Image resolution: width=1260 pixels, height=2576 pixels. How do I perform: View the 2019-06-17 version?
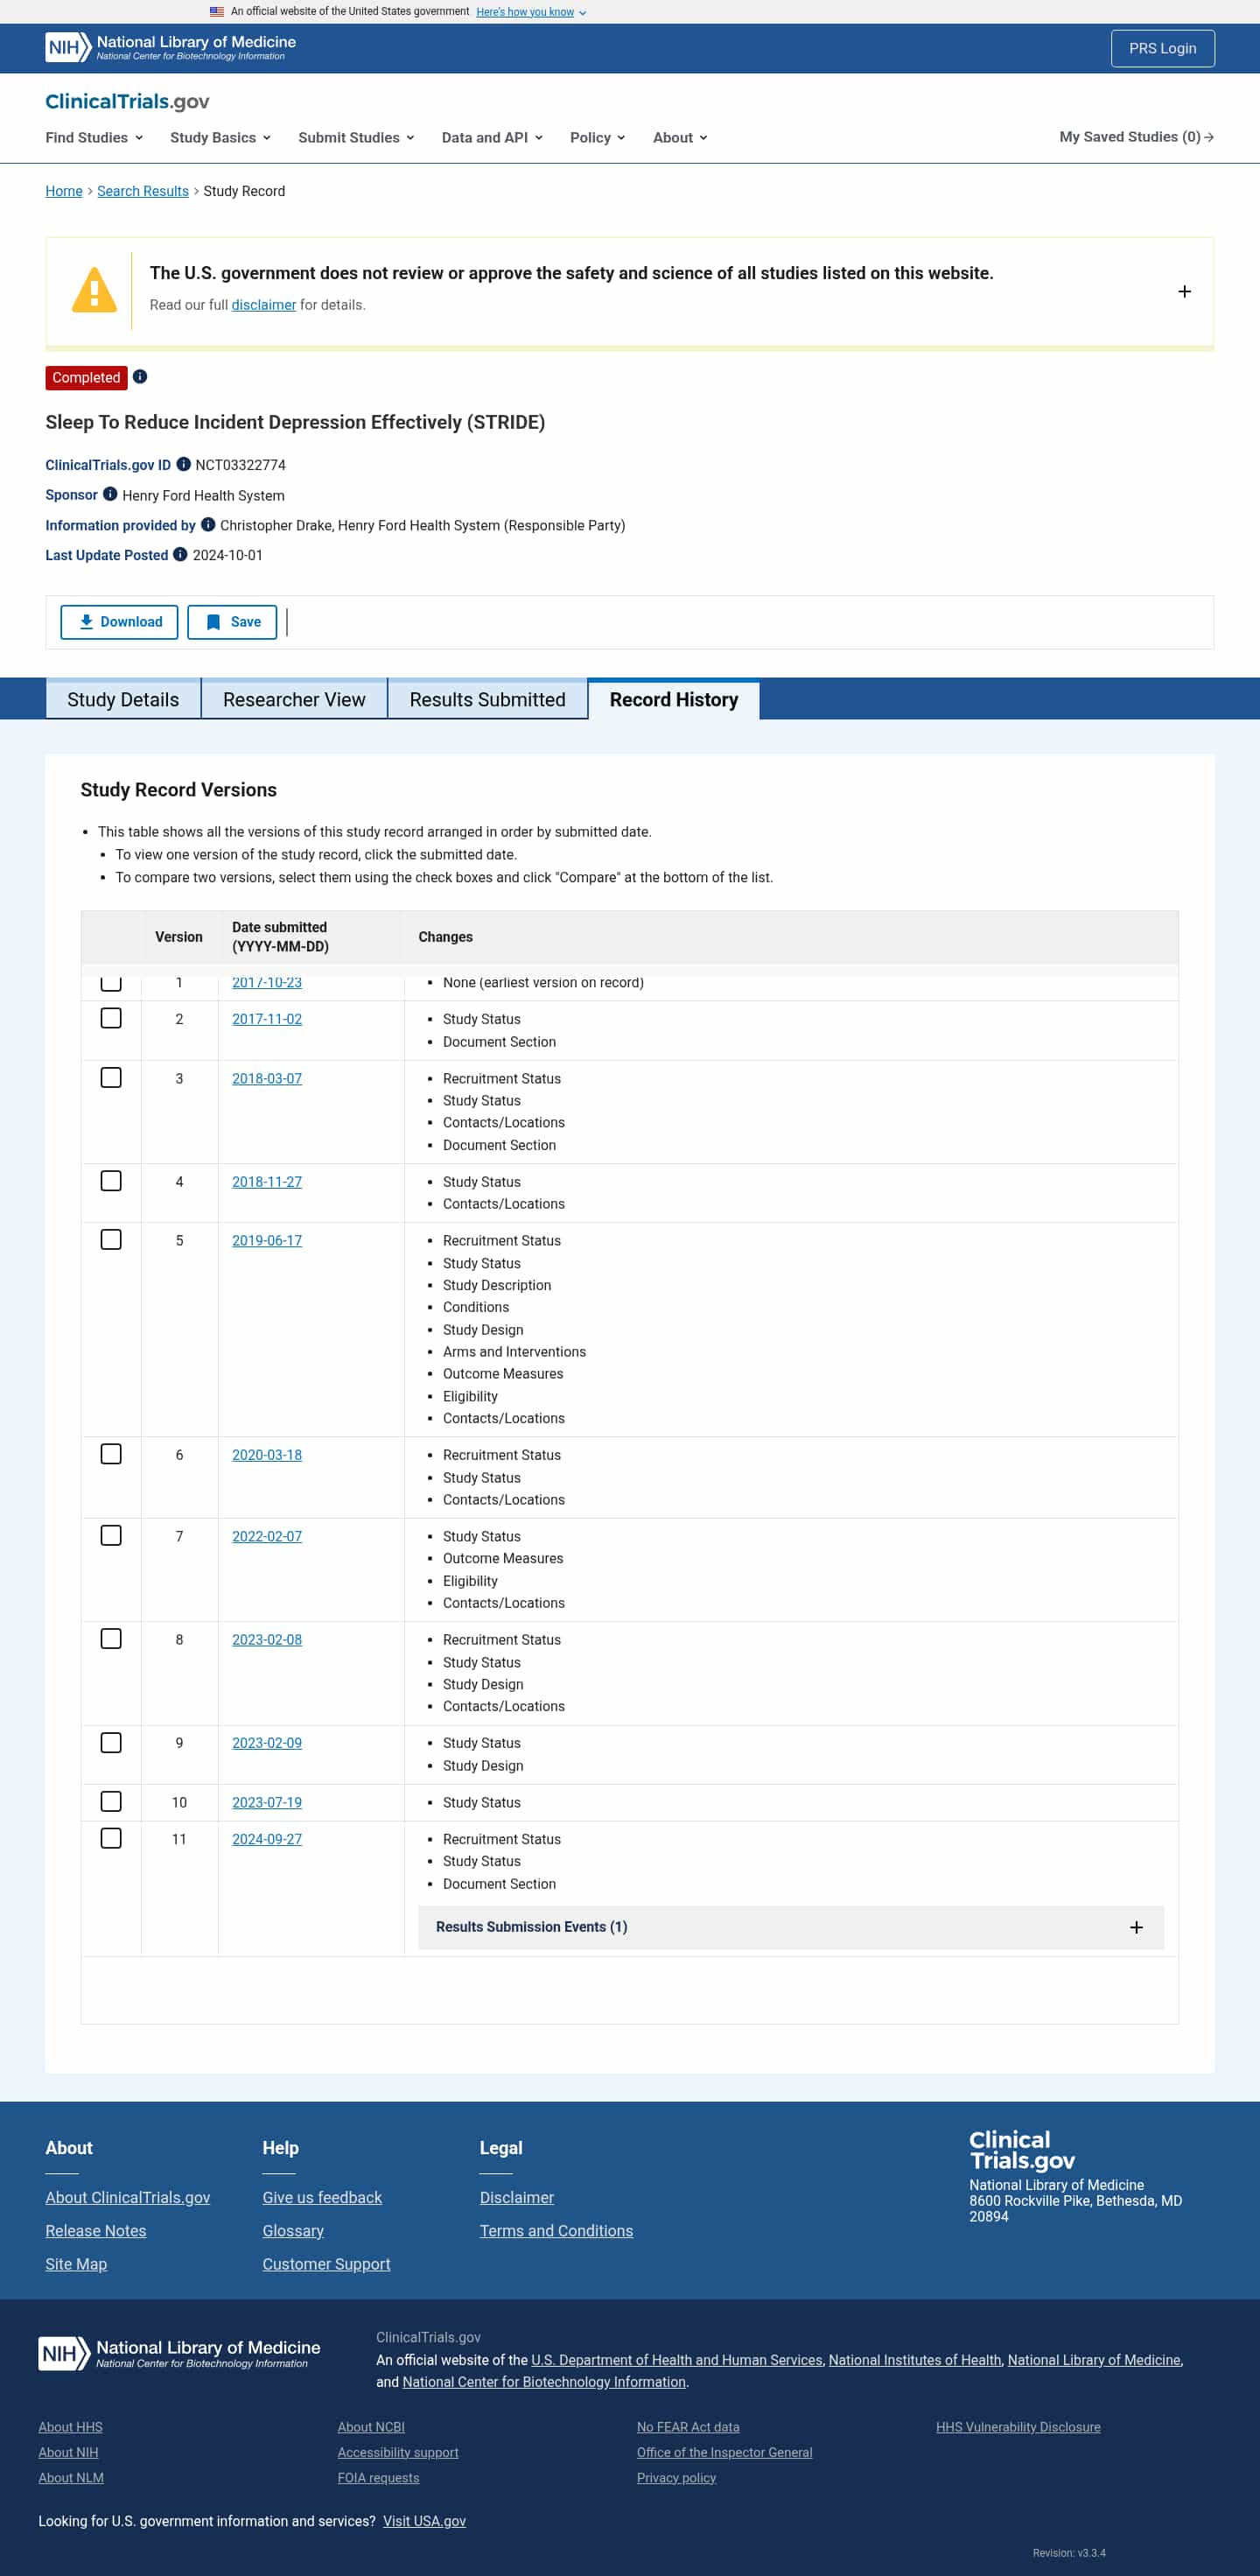267,1240
